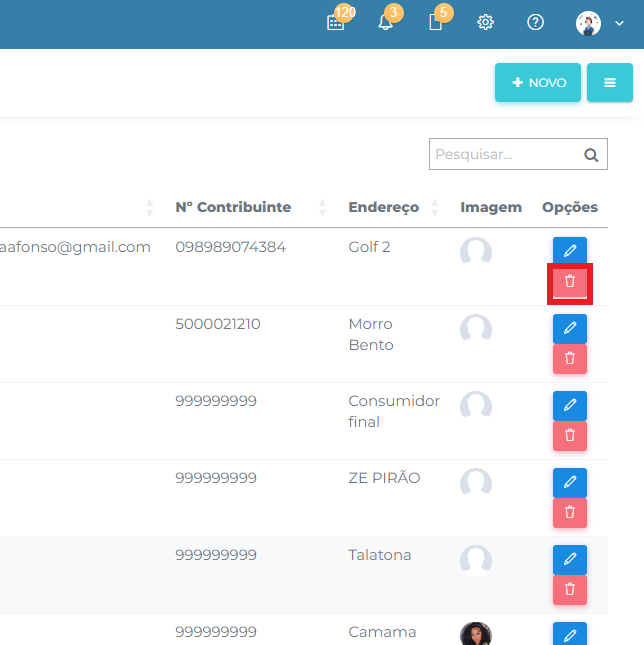Open the document icon with 5 badge
The image size is (644, 645).
[x=435, y=23]
